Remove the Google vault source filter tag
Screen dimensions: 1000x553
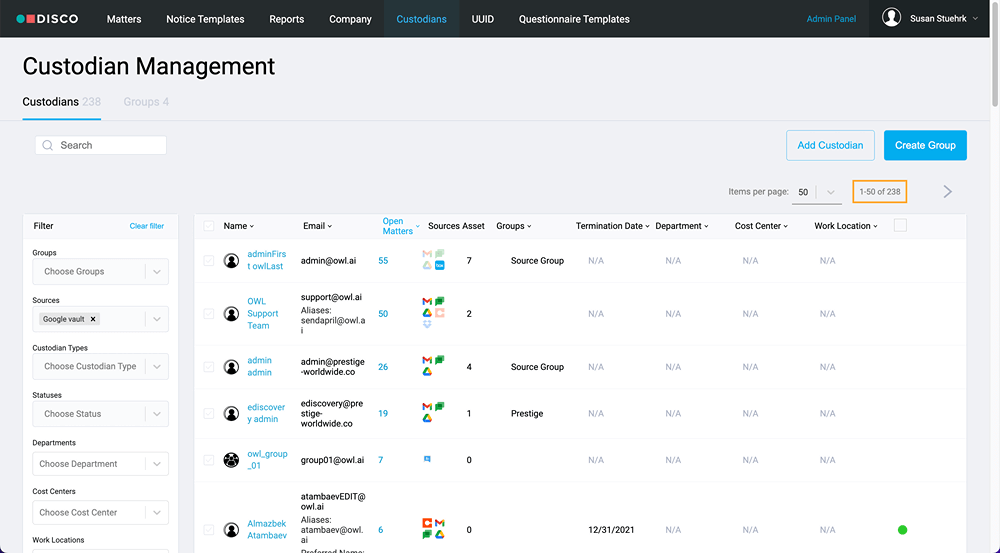[x=93, y=319]
